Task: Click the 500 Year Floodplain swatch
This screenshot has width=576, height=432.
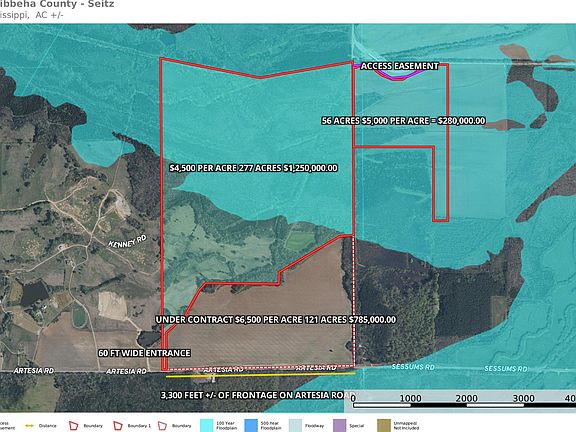Action: [x=251, y=426]
